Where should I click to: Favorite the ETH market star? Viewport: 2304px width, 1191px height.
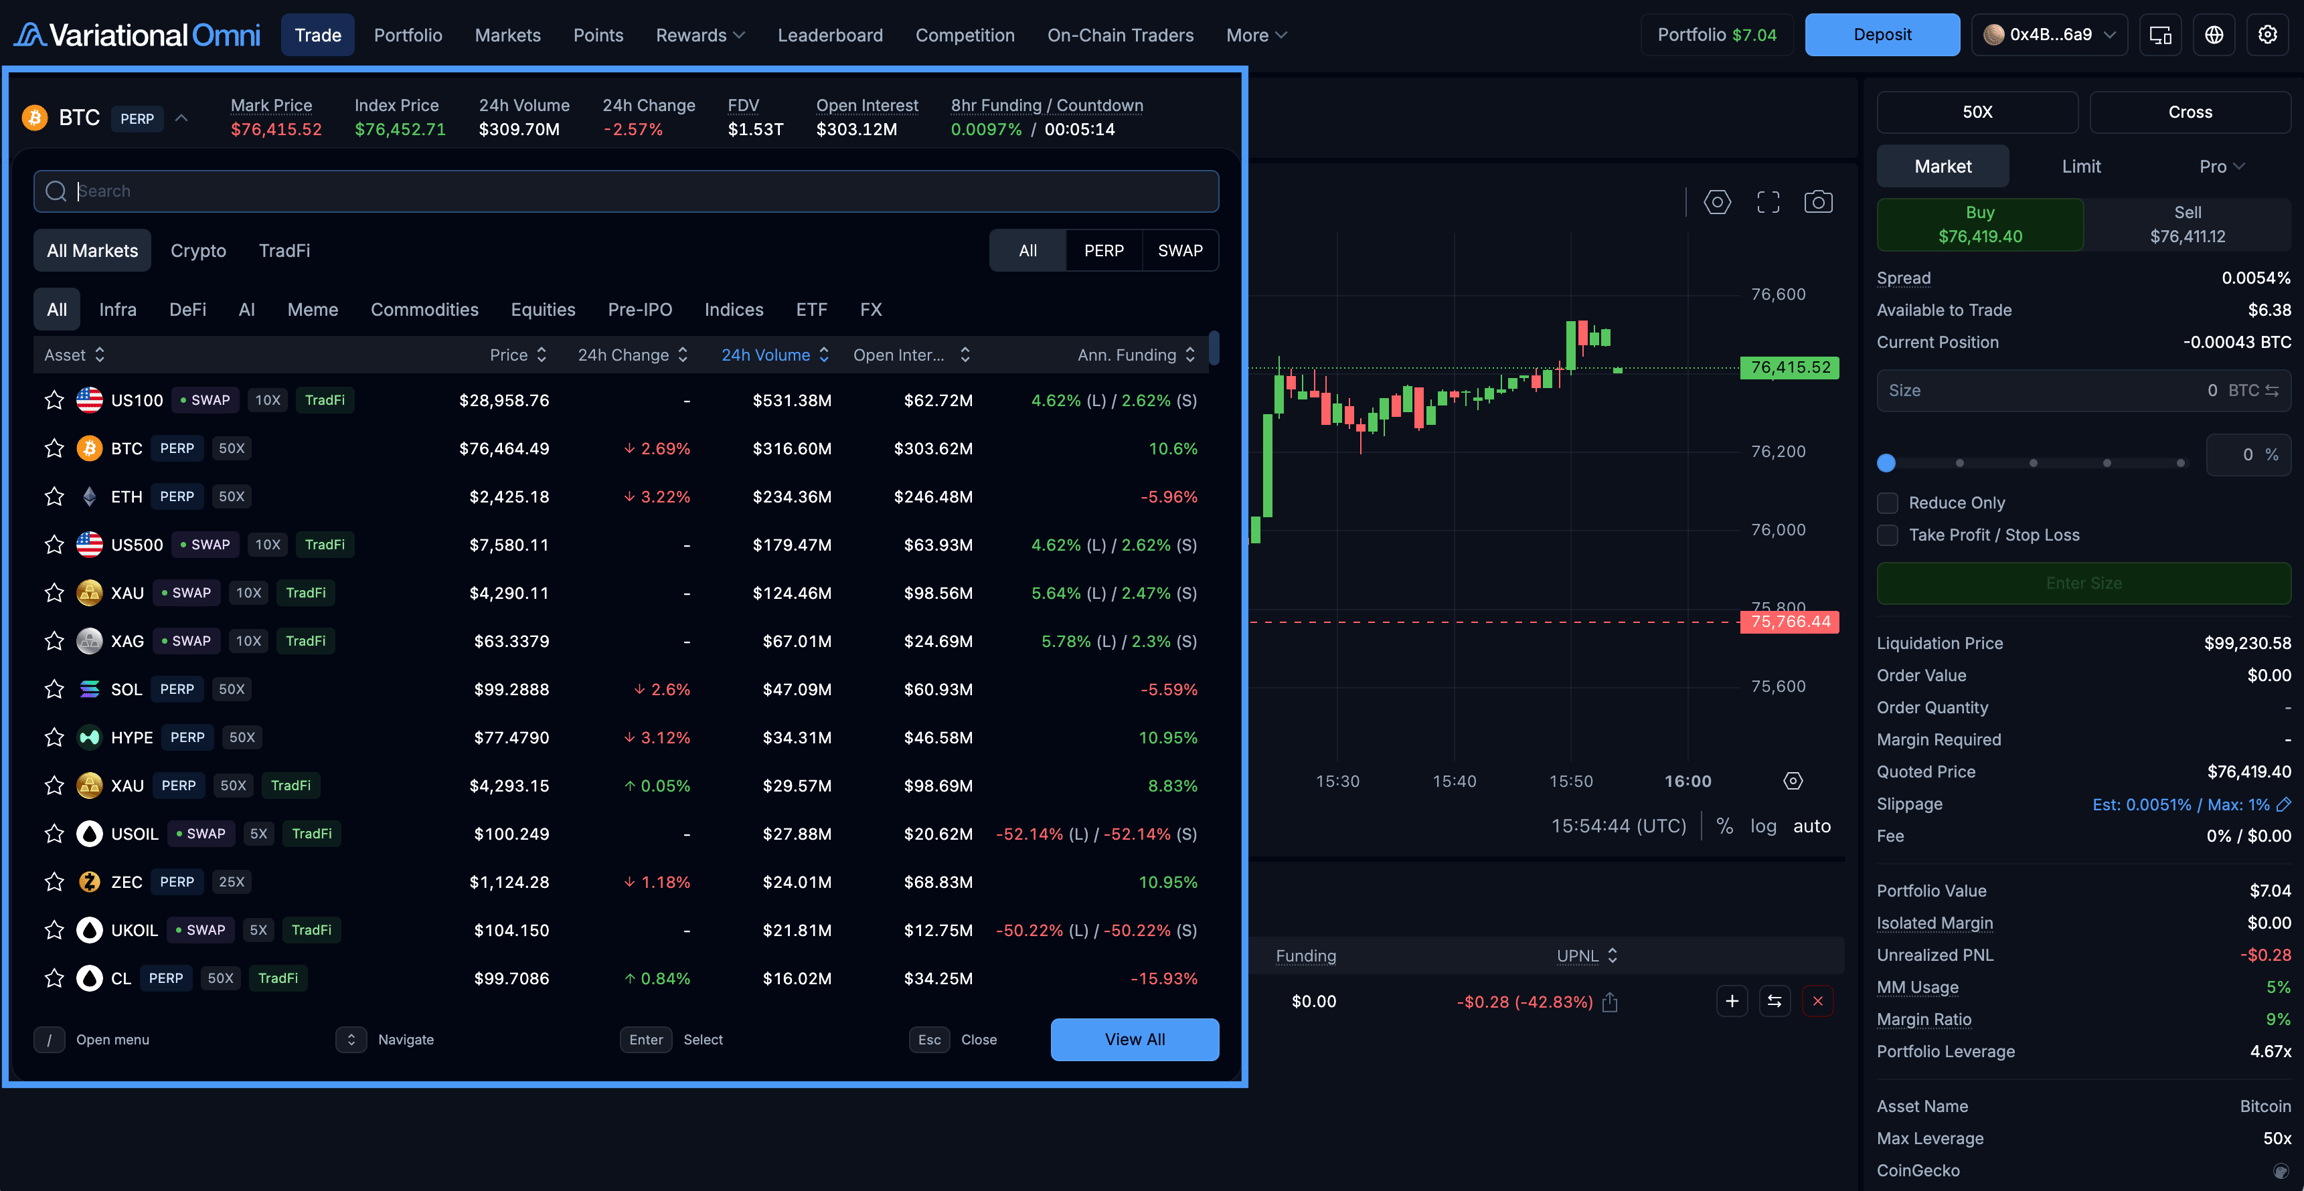54,496
